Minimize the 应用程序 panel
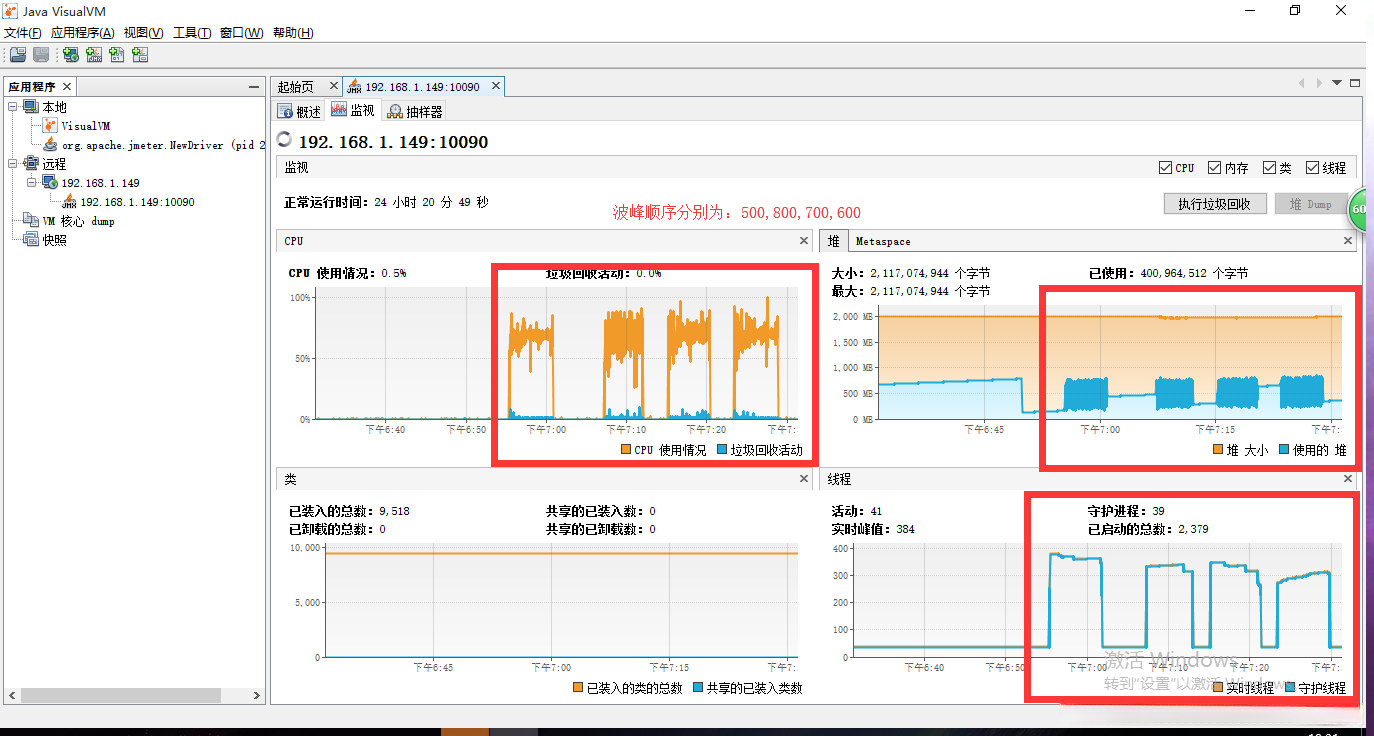Screen dimensions: 1374x736 [254, 88]
